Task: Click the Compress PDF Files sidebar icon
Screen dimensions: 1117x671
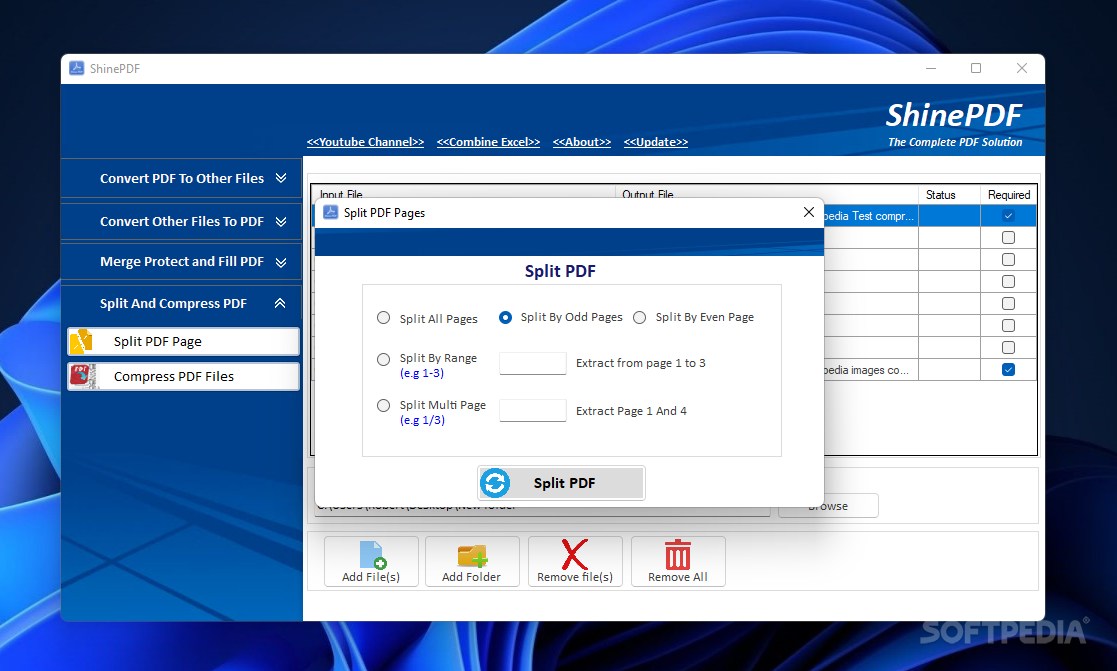Action: [82, 376]
